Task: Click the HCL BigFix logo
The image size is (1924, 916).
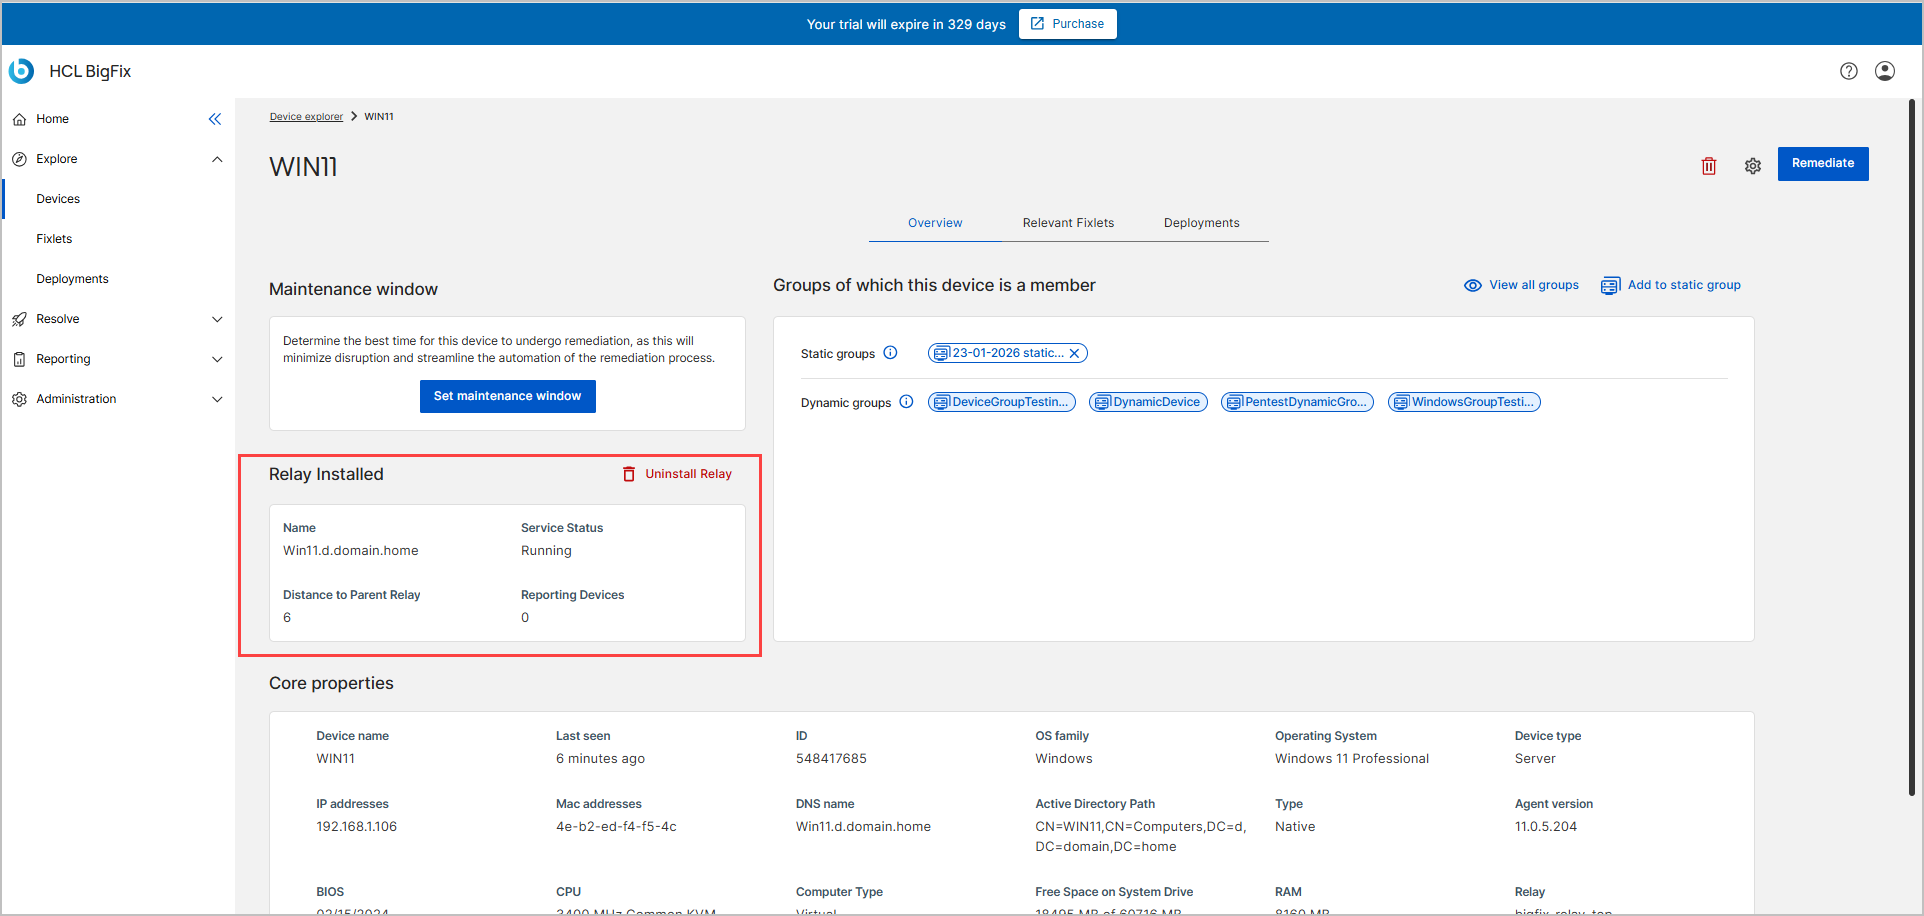Action: point(22,71)
